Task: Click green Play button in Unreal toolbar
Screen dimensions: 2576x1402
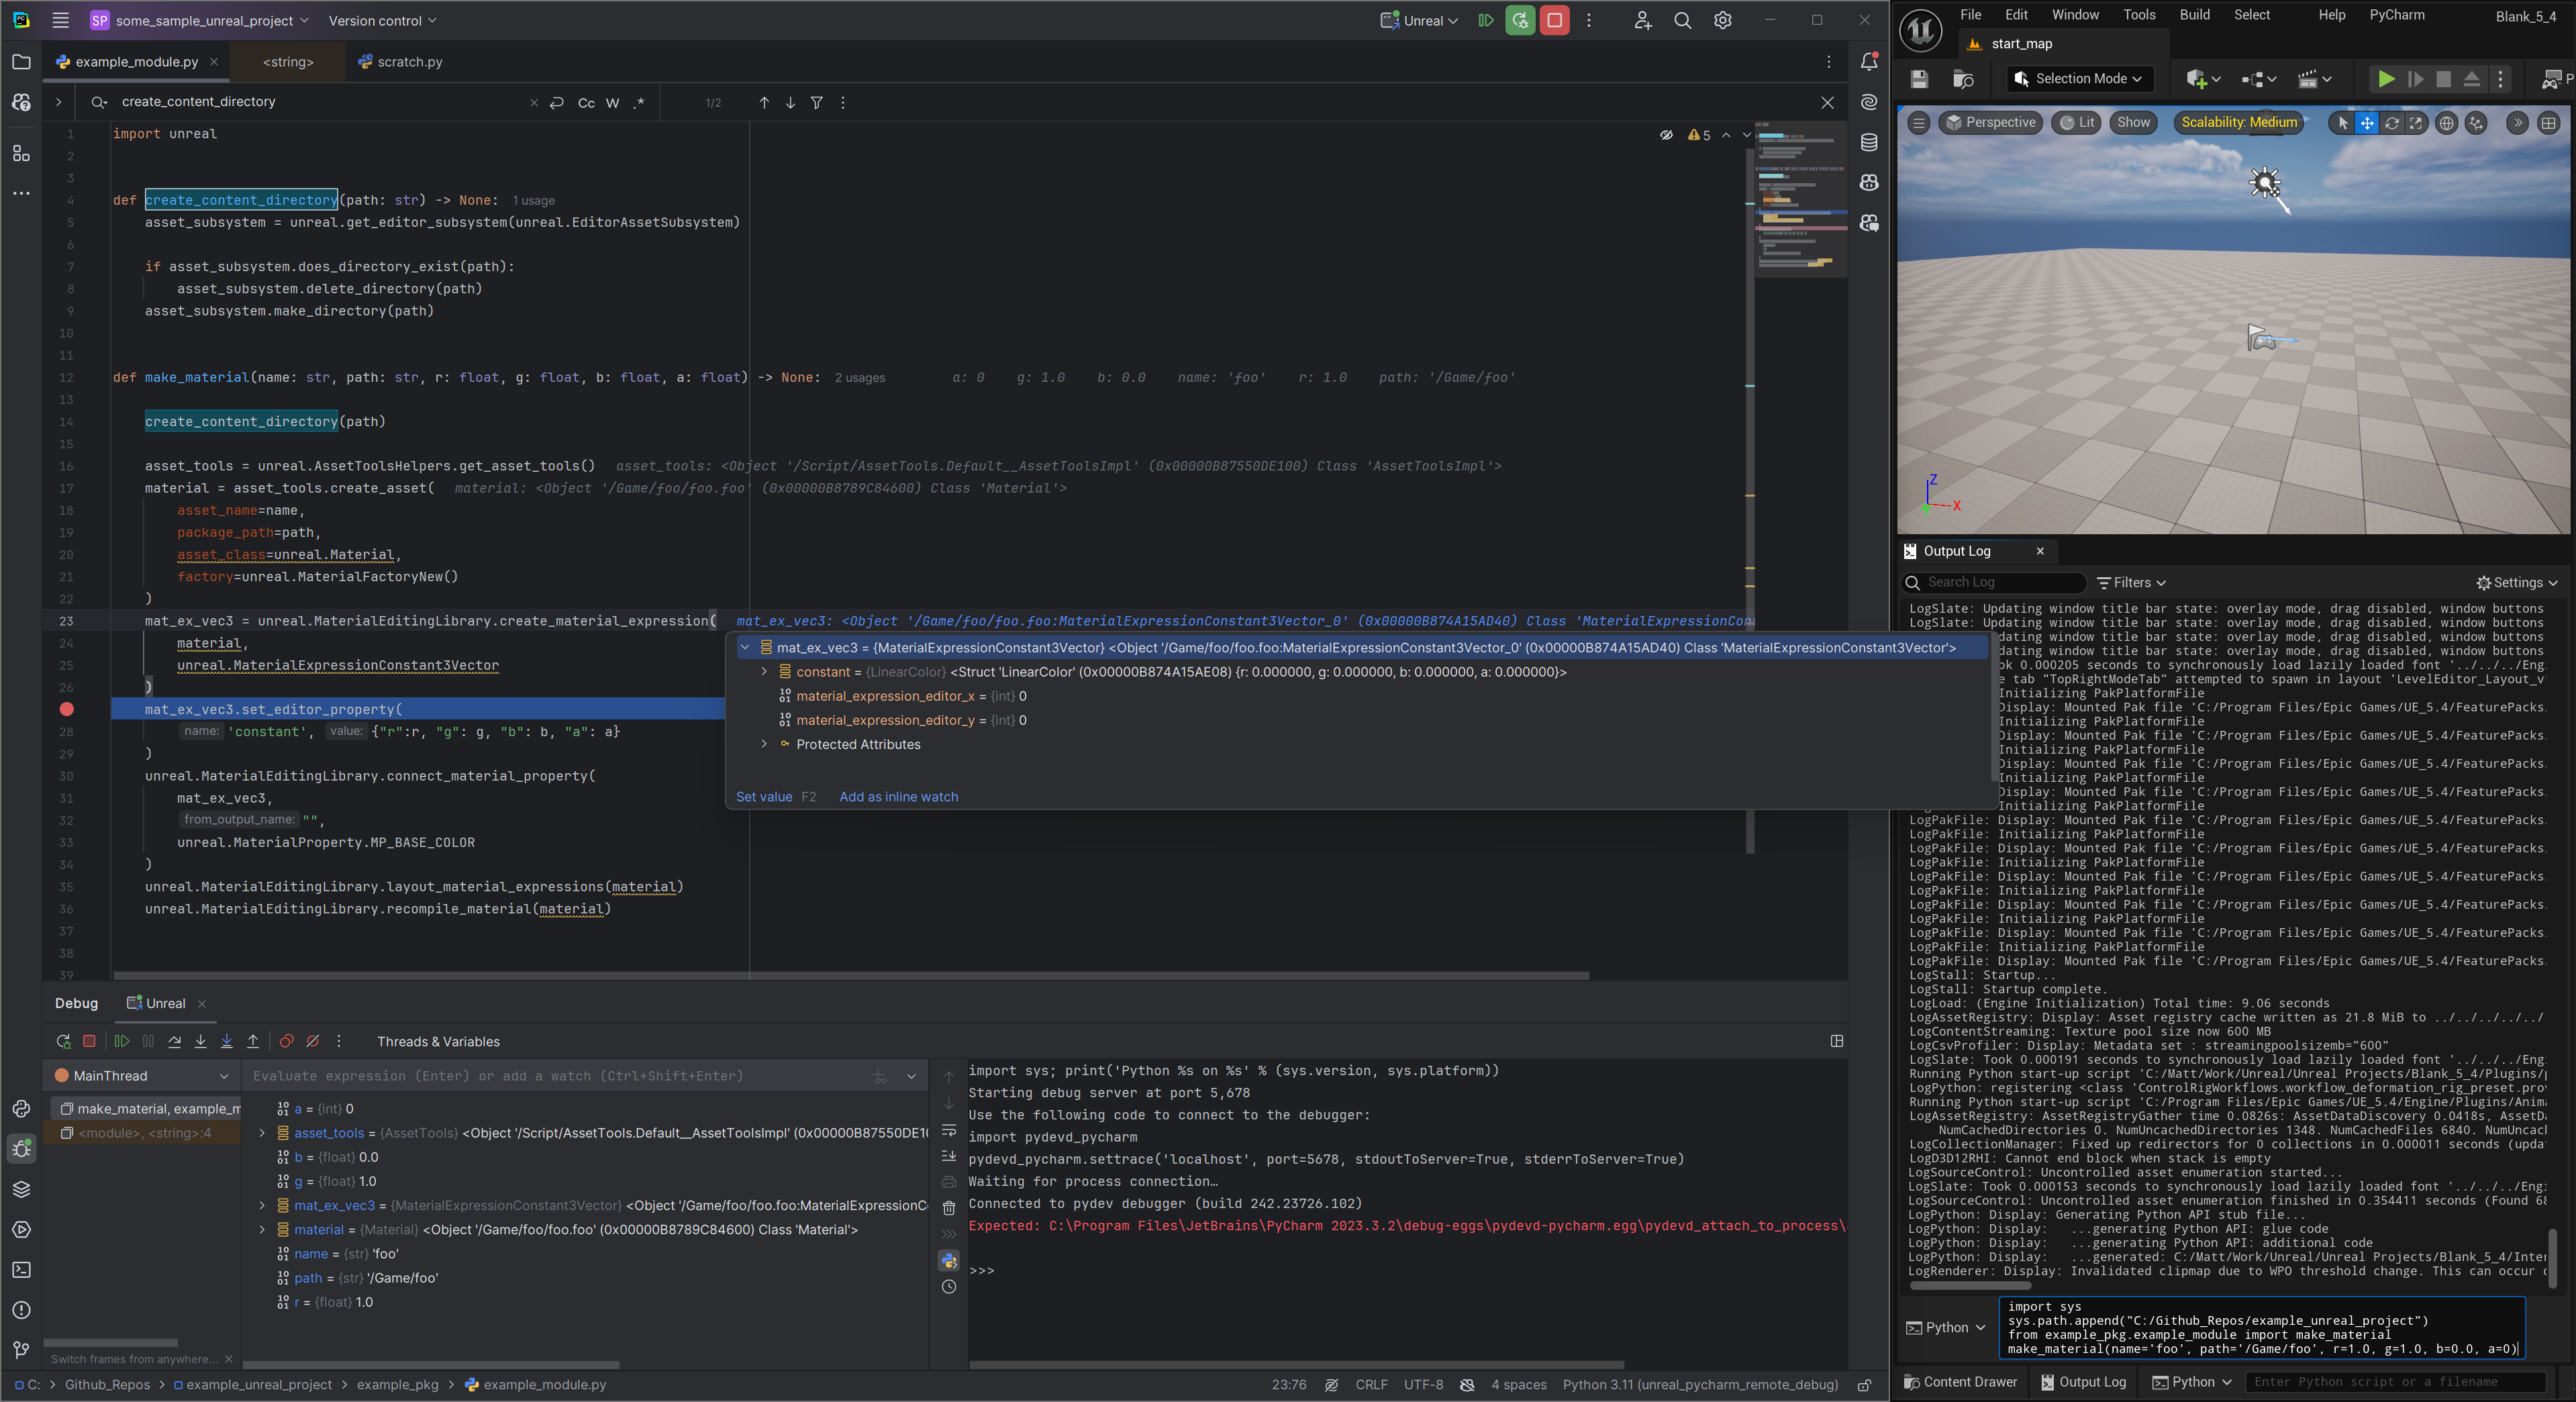Action: (x=2386, y=79)
